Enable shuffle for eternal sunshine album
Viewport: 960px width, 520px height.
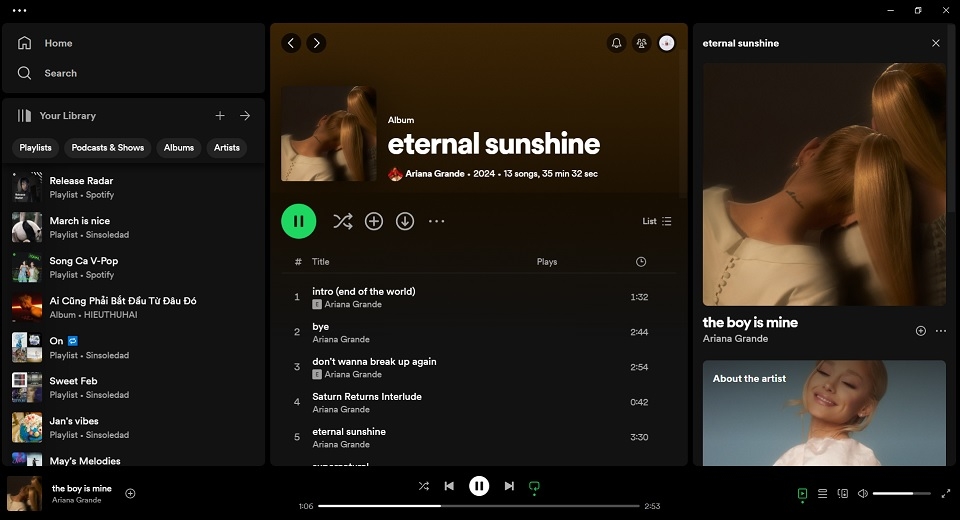pos(343,221)
